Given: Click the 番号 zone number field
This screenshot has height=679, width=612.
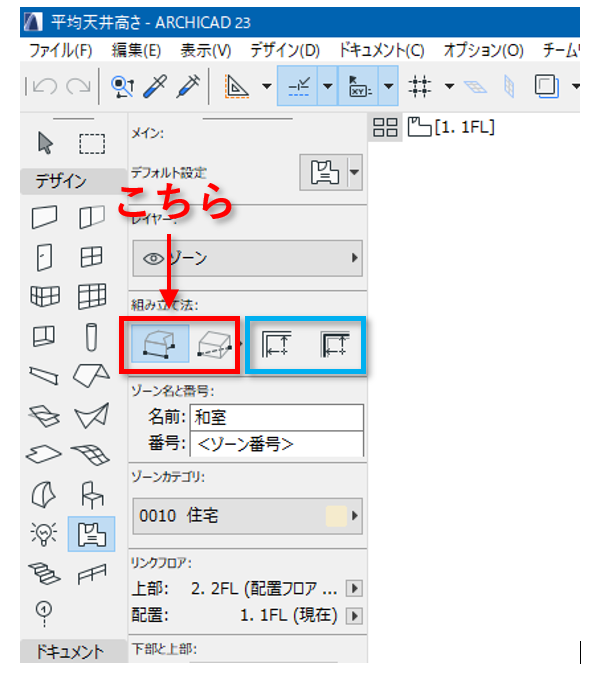Looking at the screenshot, I should tap(276, 444).
